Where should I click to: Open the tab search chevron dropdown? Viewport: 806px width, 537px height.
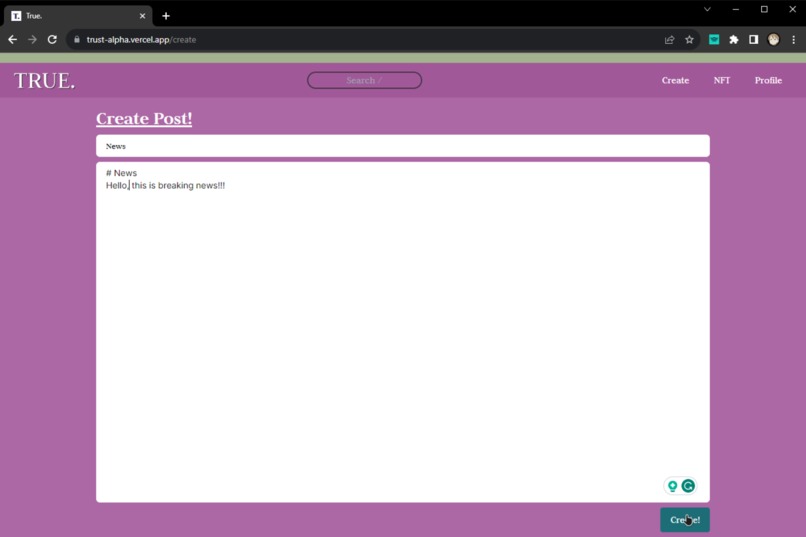tap(707, 9)
